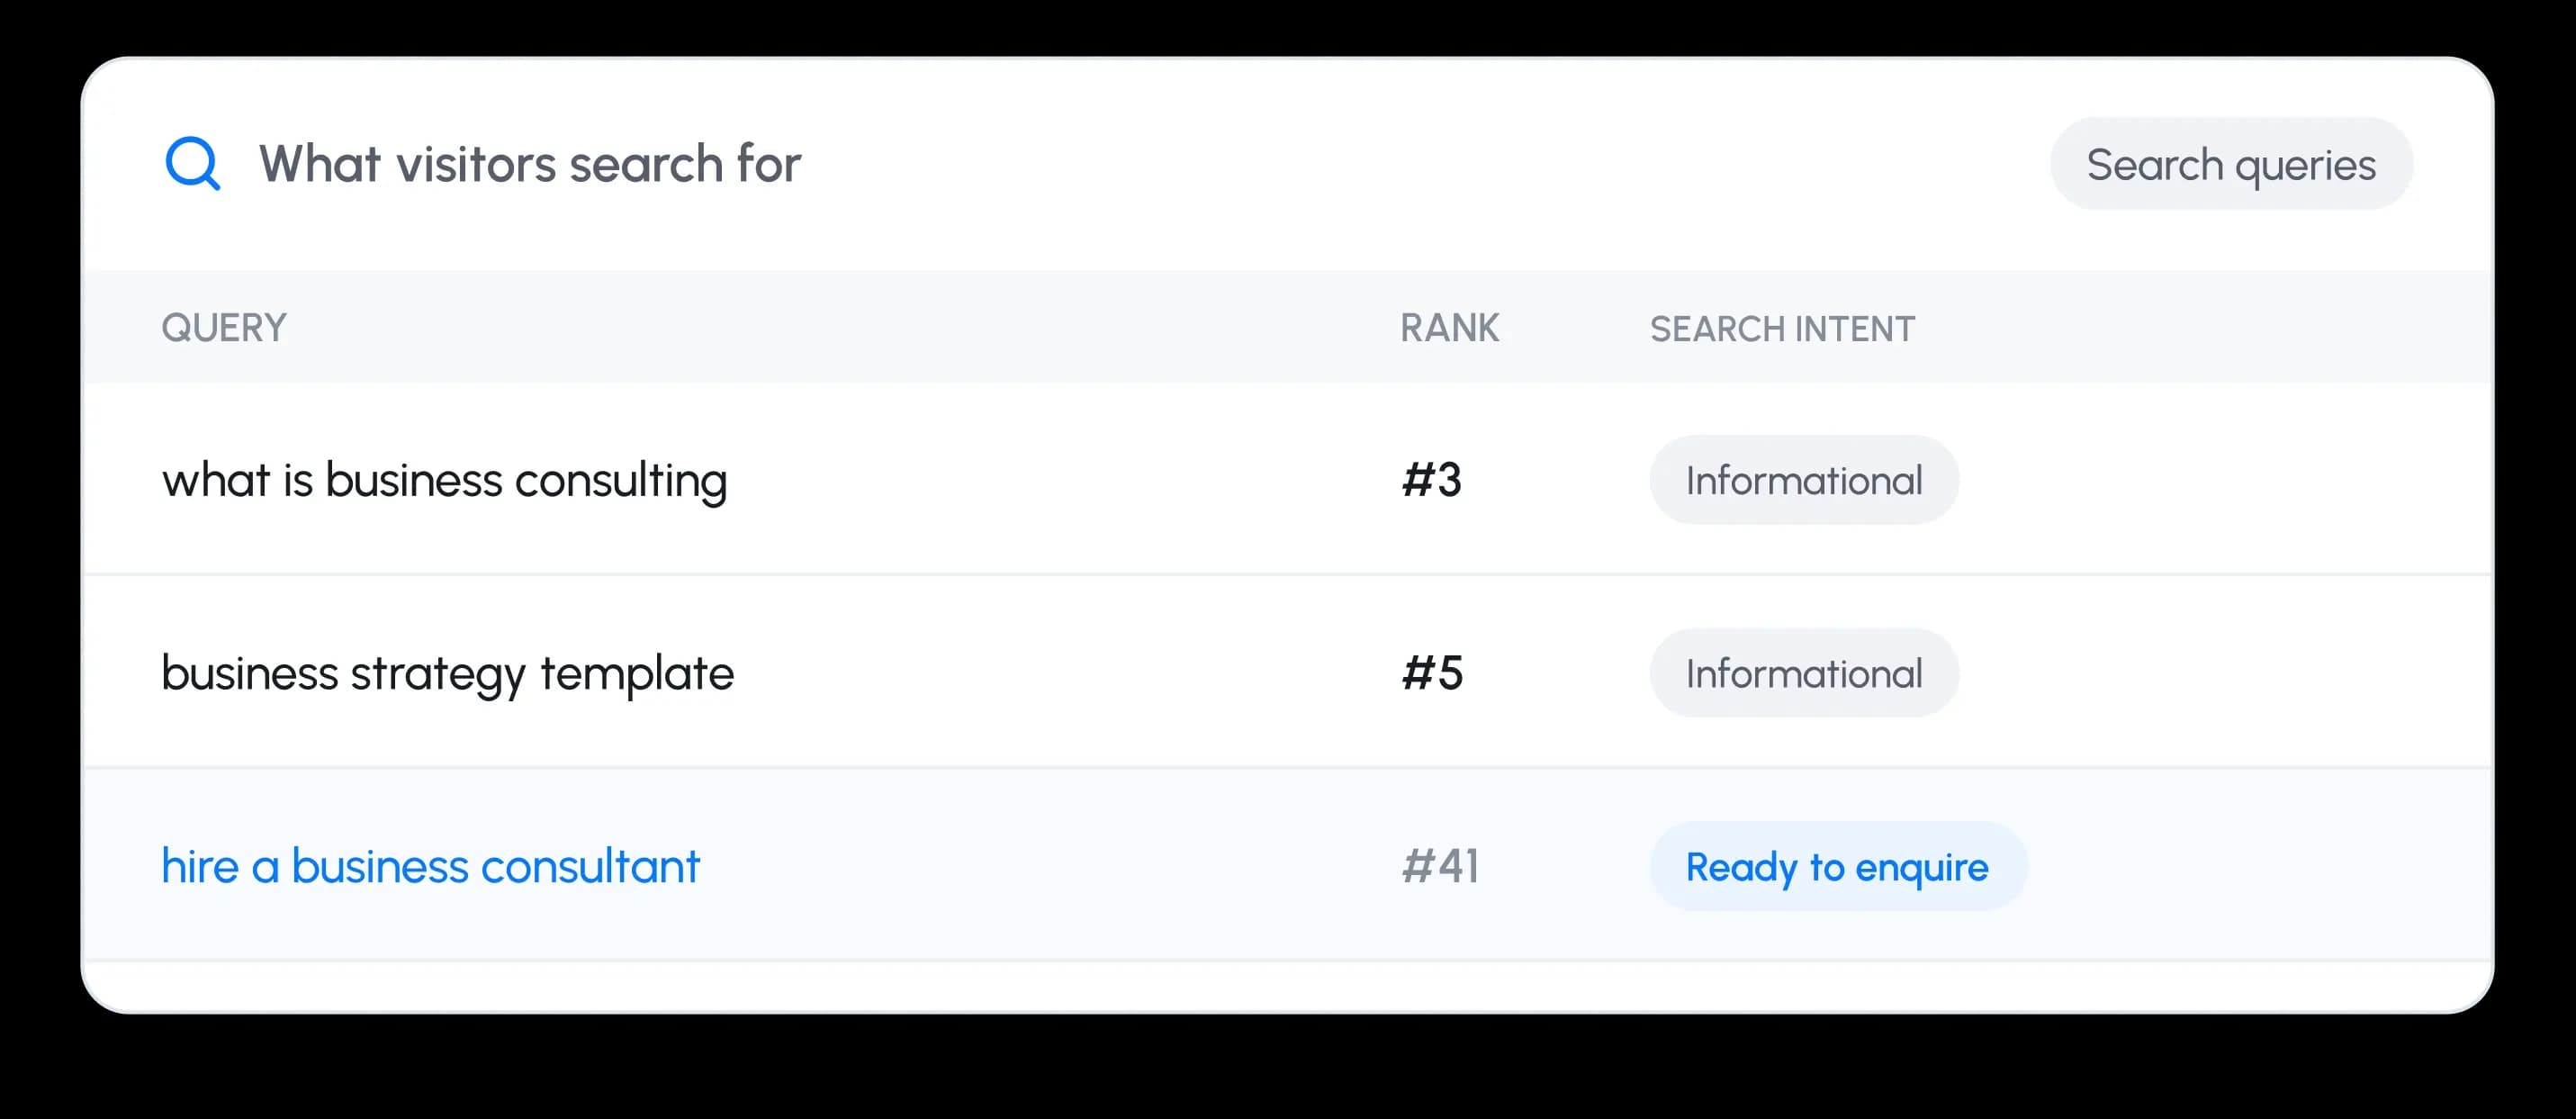Click the Search queries pill button
This screenshot has width=2576, height=1119.
point(2231,164)
